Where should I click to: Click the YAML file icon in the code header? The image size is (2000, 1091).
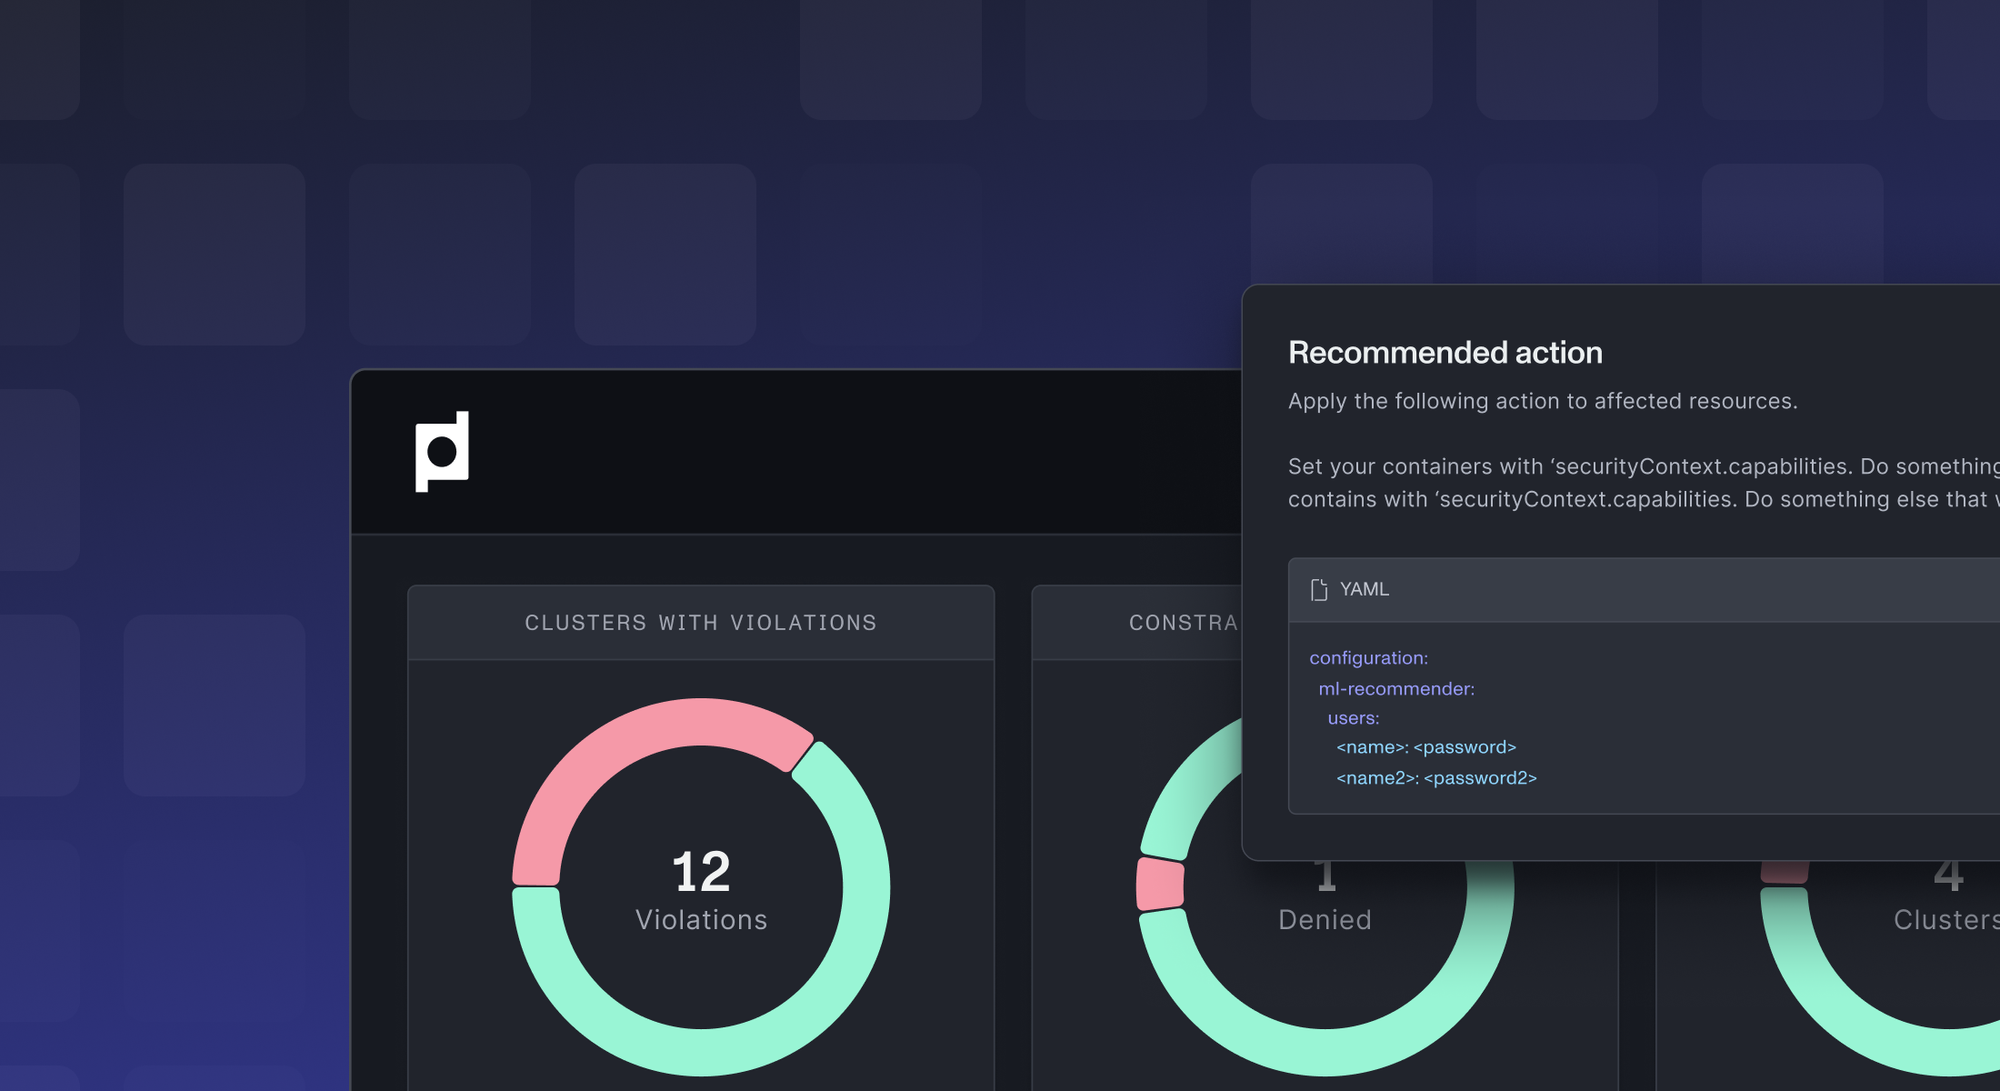coord(1318,589)
